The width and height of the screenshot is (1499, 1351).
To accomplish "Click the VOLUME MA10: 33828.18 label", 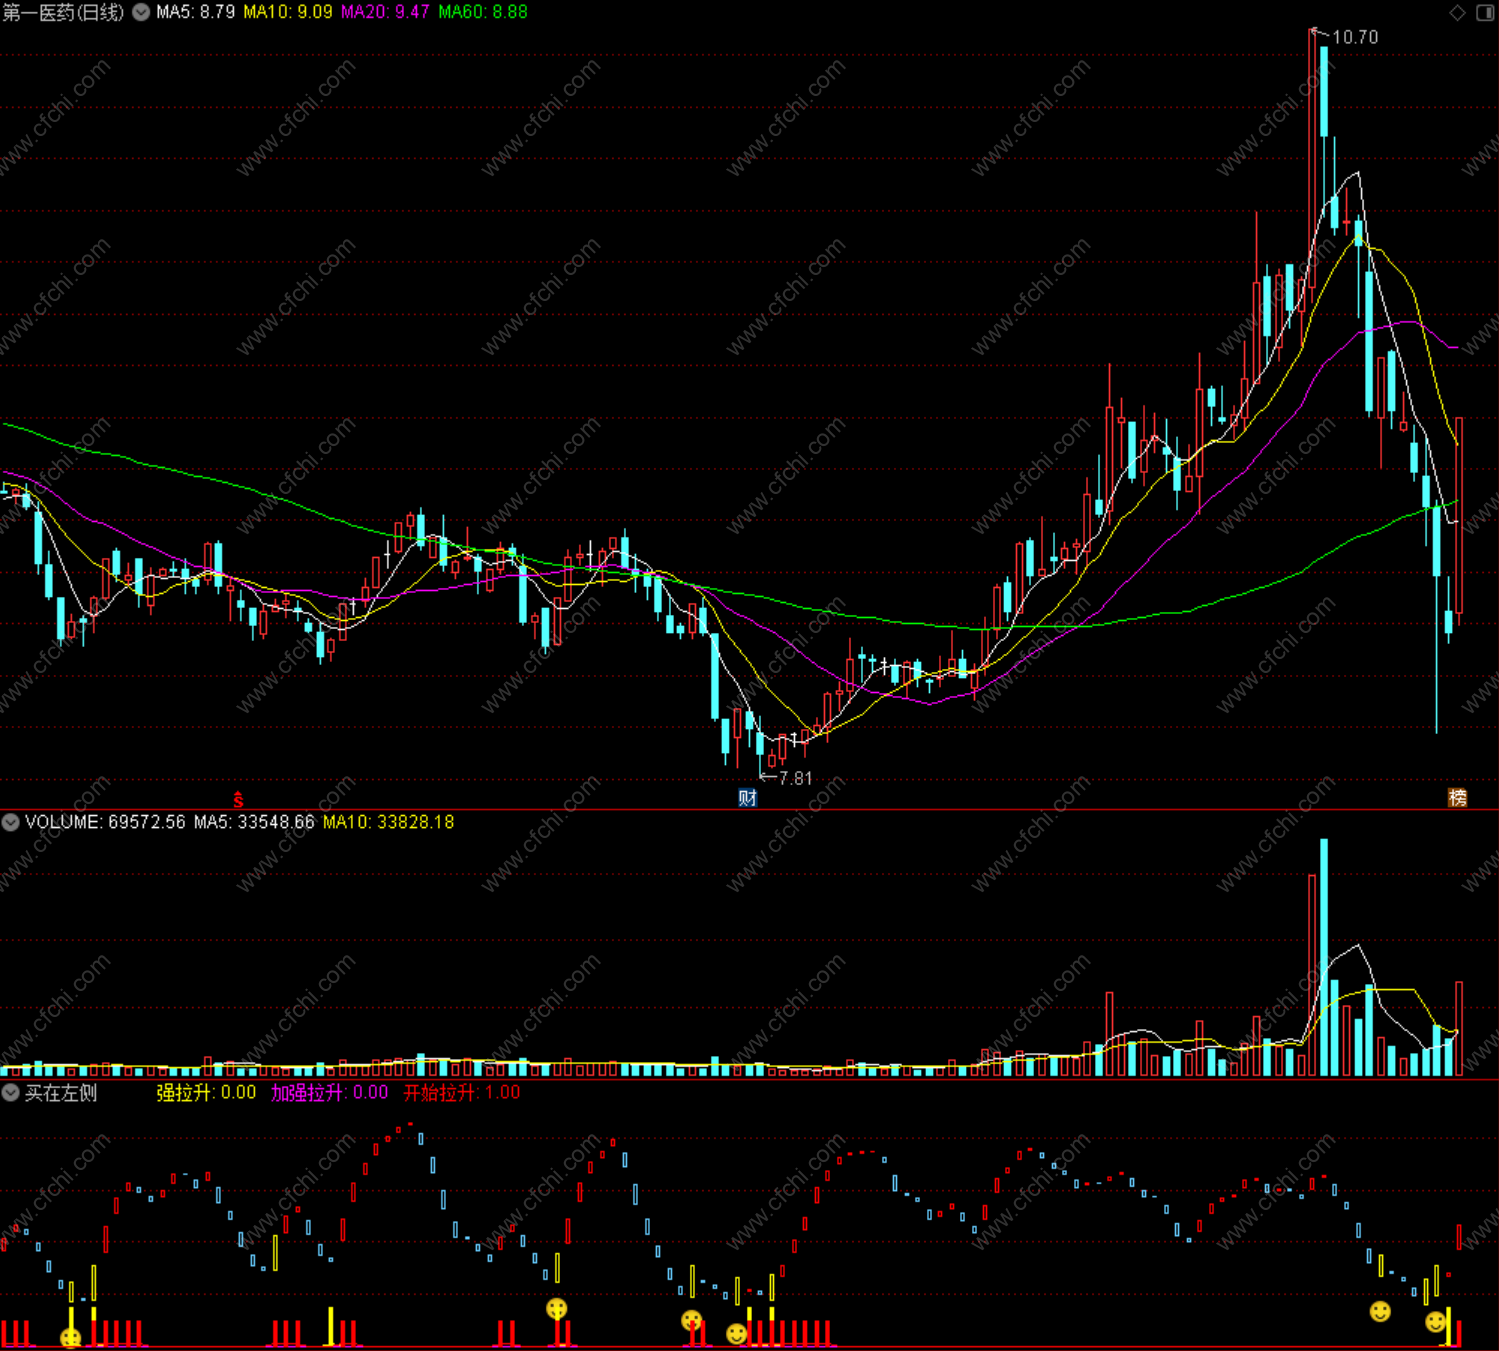I will click(388, 822).
